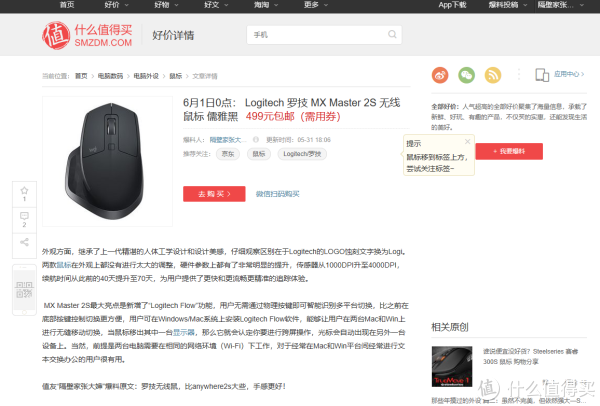600x406 pixels.
Task: Open comments via the speech bubble icon
Action: tap(24, 216)
